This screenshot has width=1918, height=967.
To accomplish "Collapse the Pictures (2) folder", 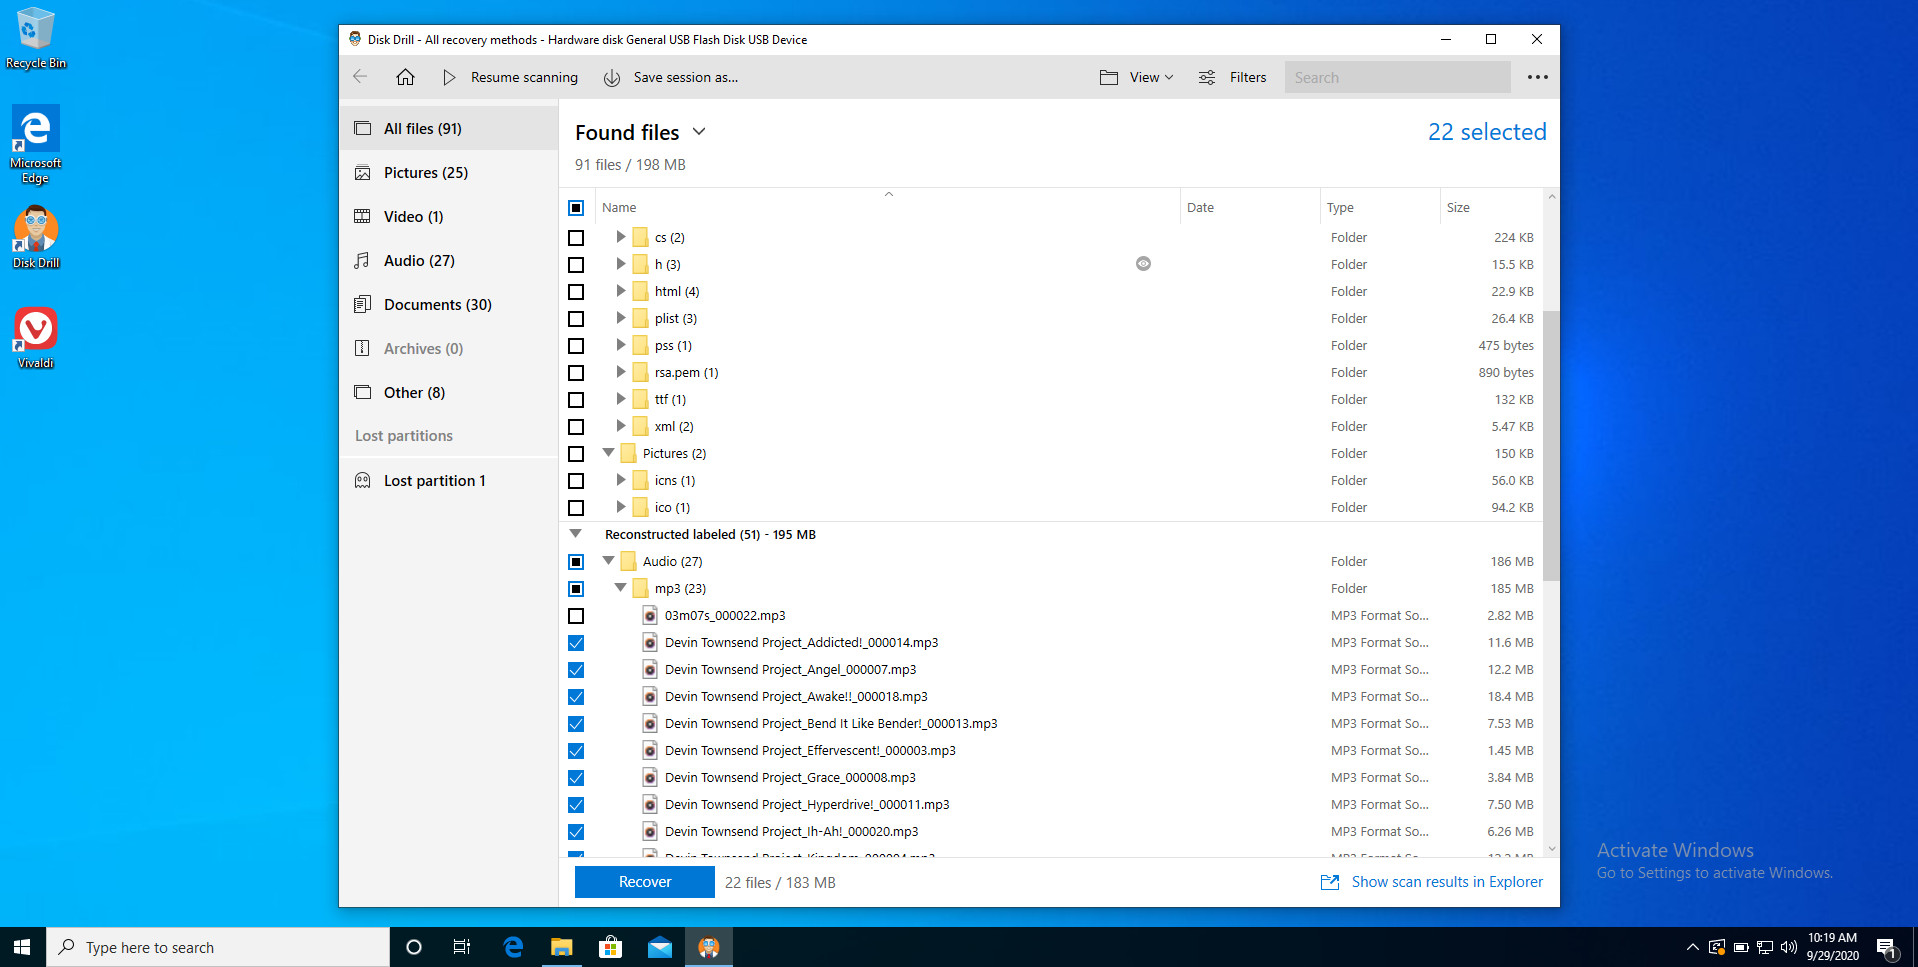I will pyautogui.click(x=608, y=453).
